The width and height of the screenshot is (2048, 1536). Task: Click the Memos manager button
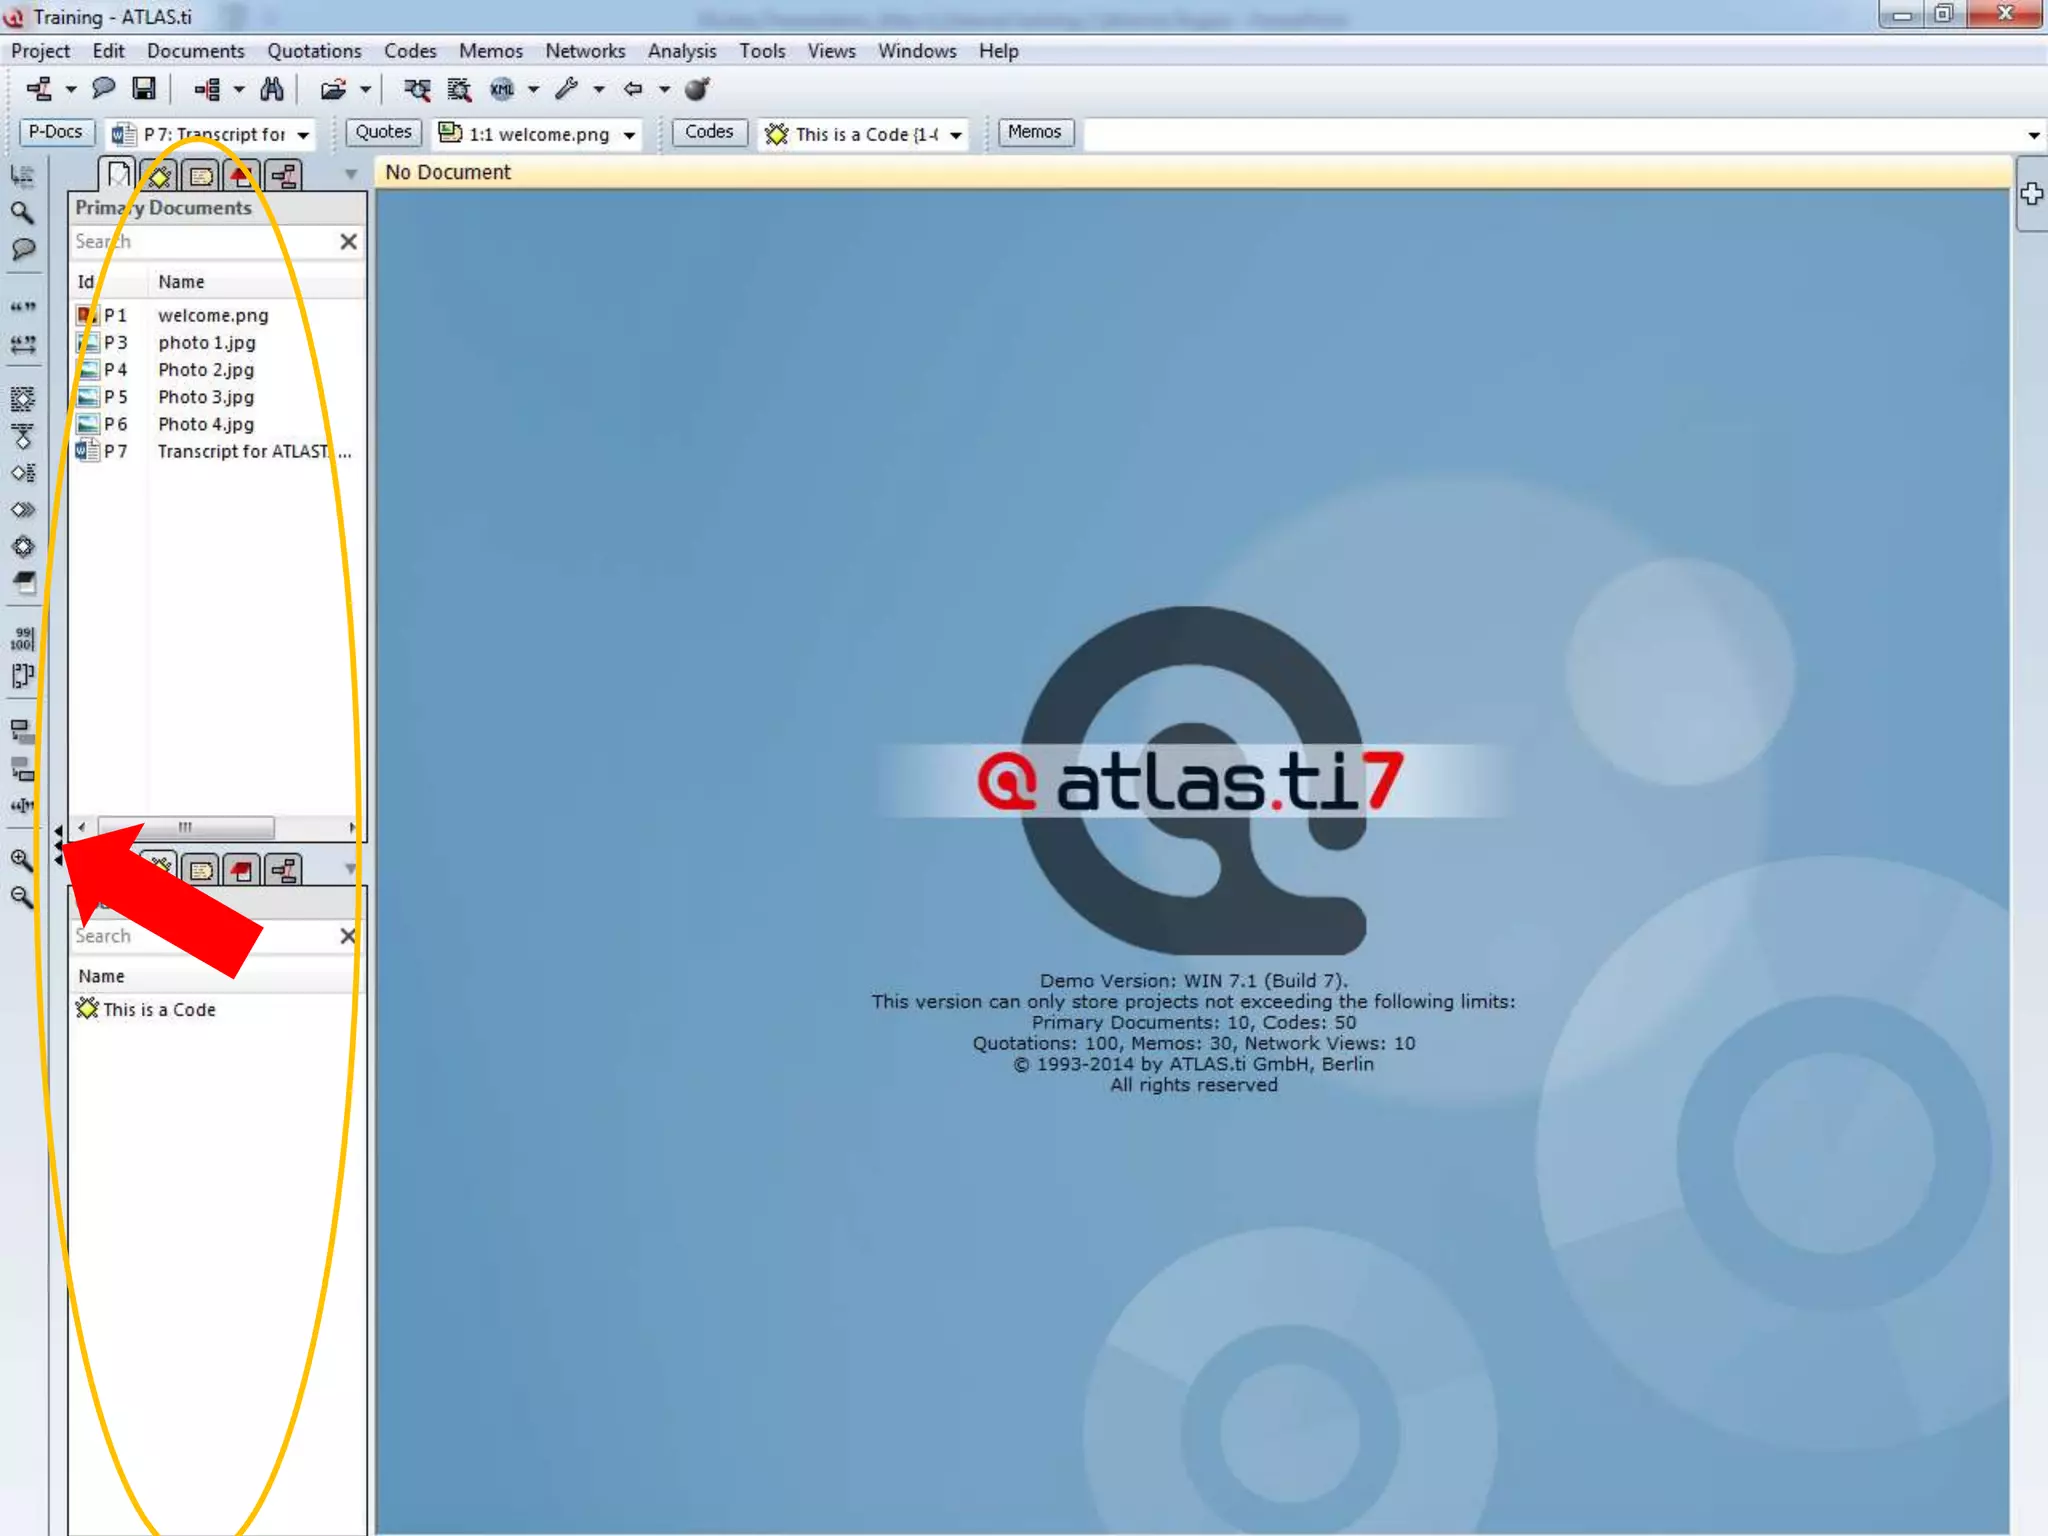(x=1034, y=132)
